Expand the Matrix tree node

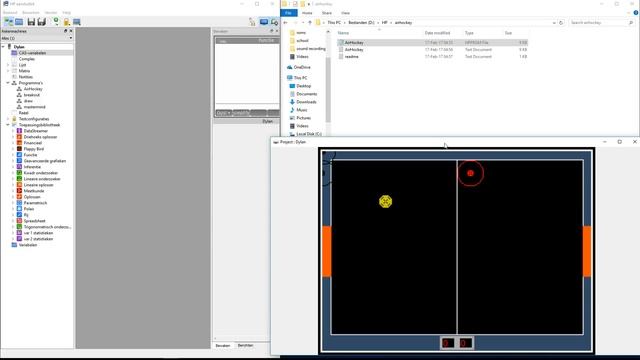pyautogui.click(x=8, y=71)
